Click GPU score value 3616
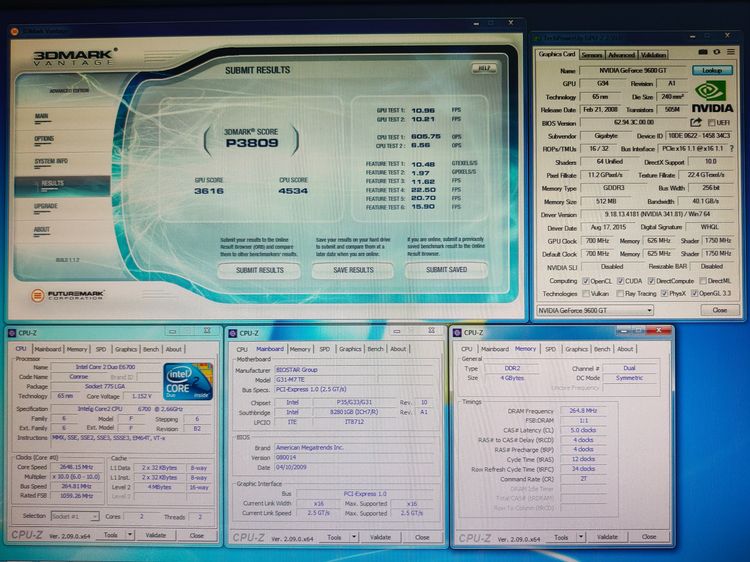 (209, 191)
